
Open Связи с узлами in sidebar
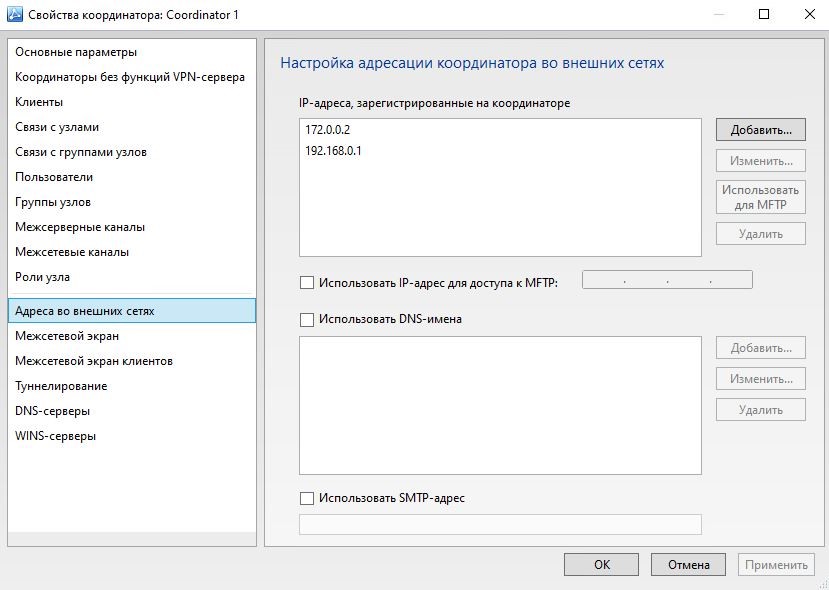tap(57, 127)
